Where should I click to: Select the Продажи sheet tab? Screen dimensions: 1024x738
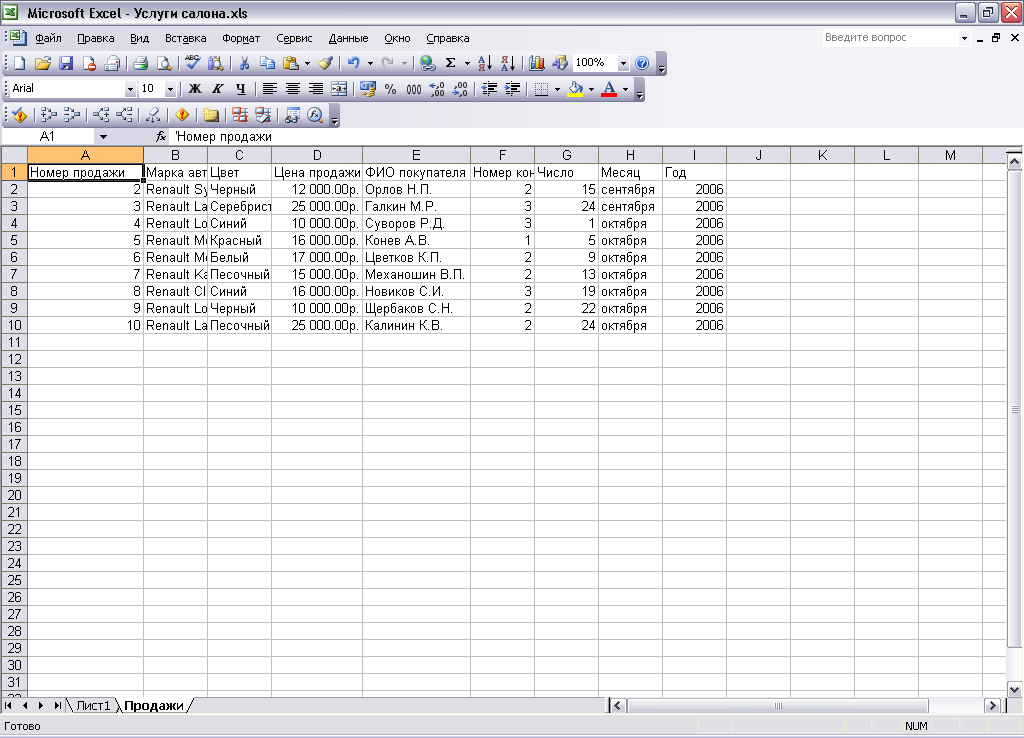click(x=154, y=705)
